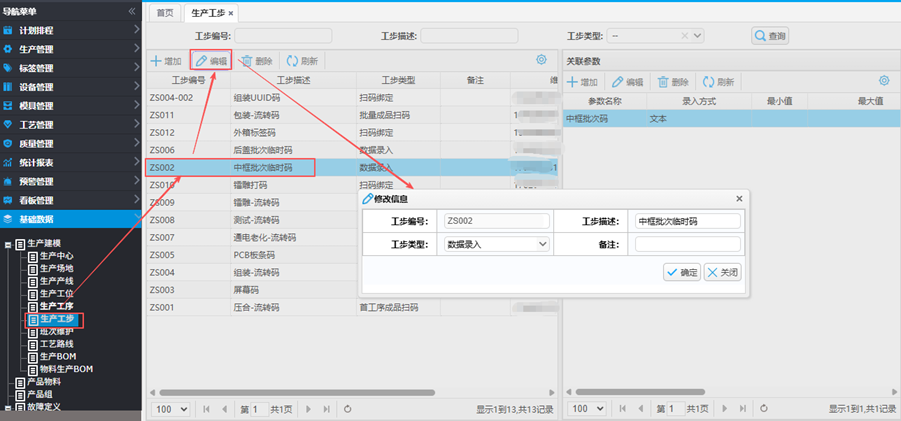
Task: Click the 质量管理 shield icon
Action: click(8, 144)
